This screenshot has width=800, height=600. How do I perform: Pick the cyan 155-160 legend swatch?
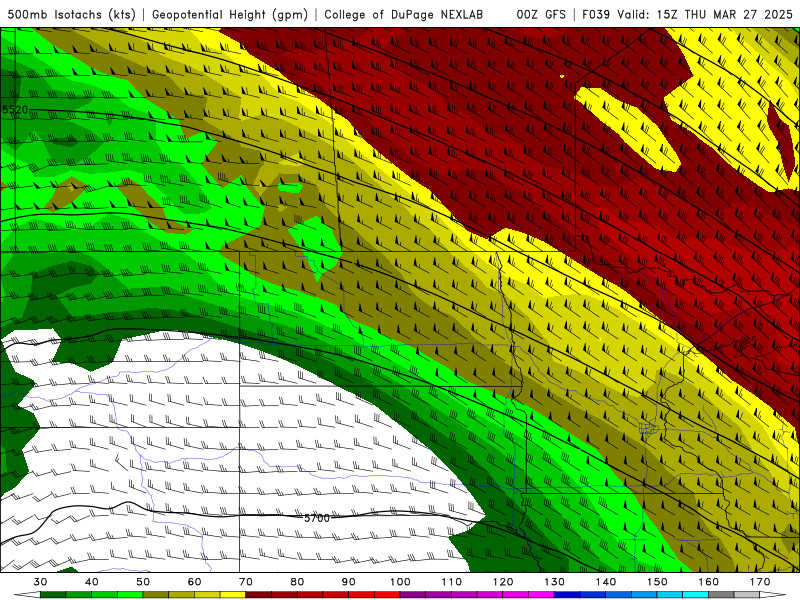coord(695,595)
